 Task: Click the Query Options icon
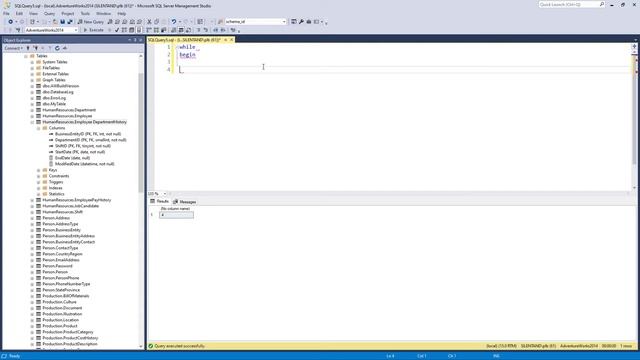pyautogui.click(x=131, y=30)
